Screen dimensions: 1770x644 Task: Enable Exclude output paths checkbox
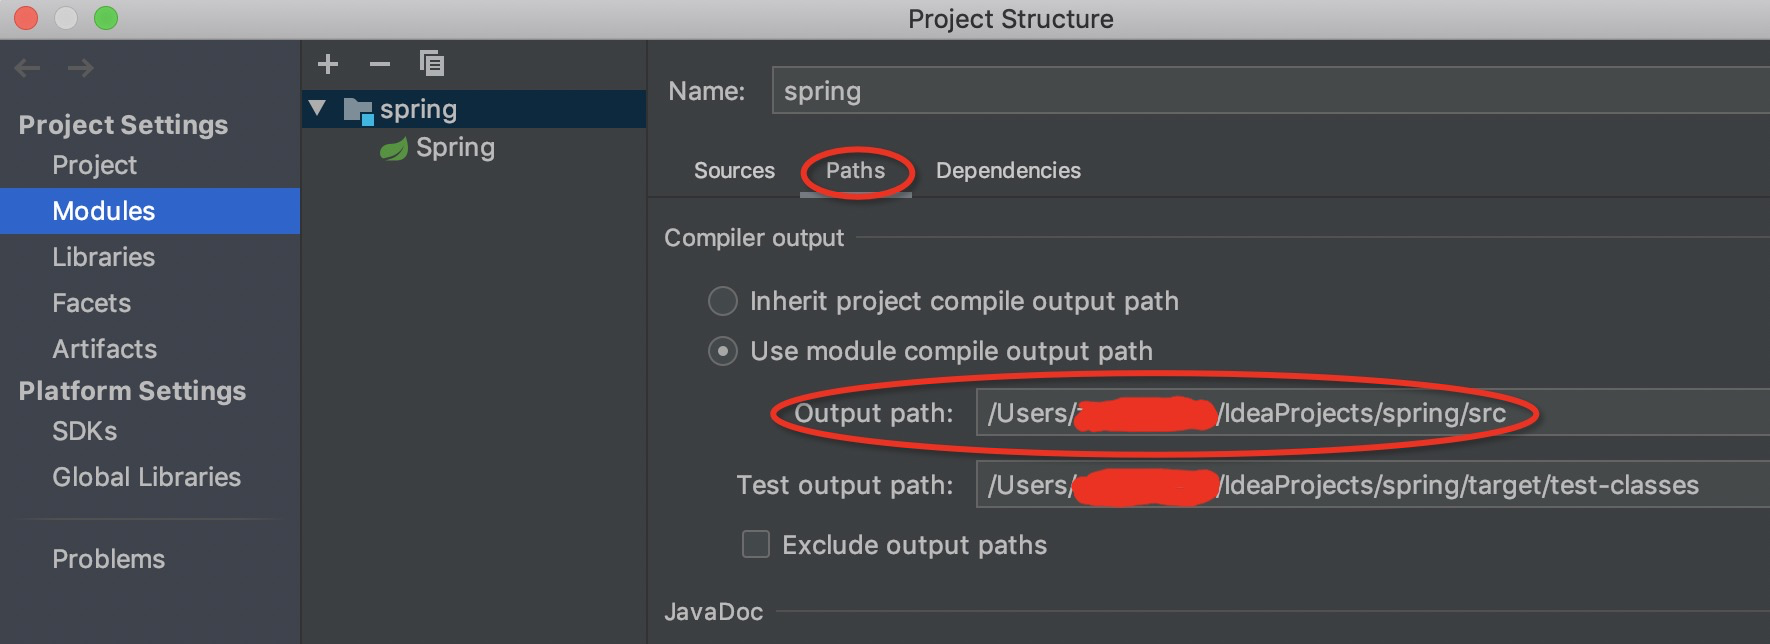pos(756,544)
